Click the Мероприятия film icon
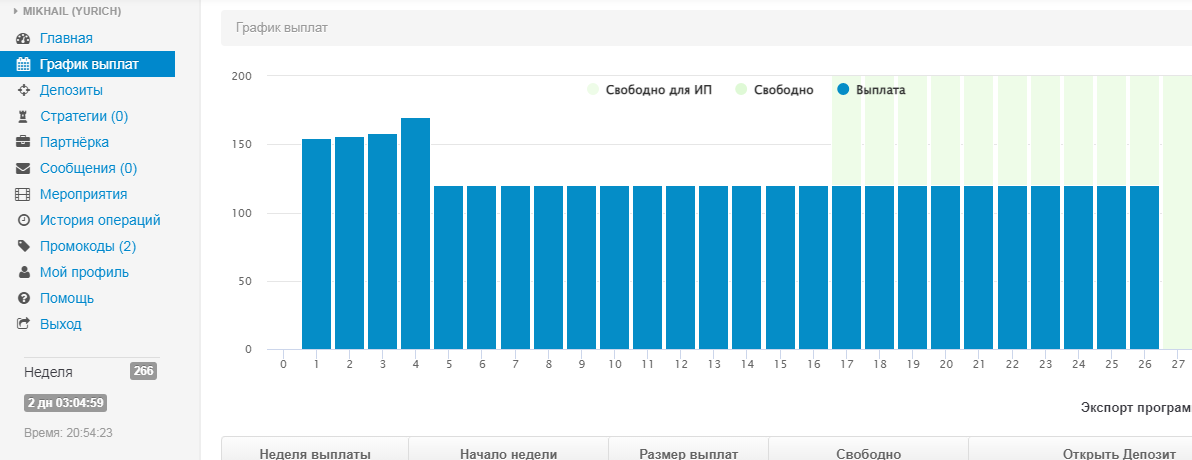This screenshot has height=460, width=1192. click(24, 195)
